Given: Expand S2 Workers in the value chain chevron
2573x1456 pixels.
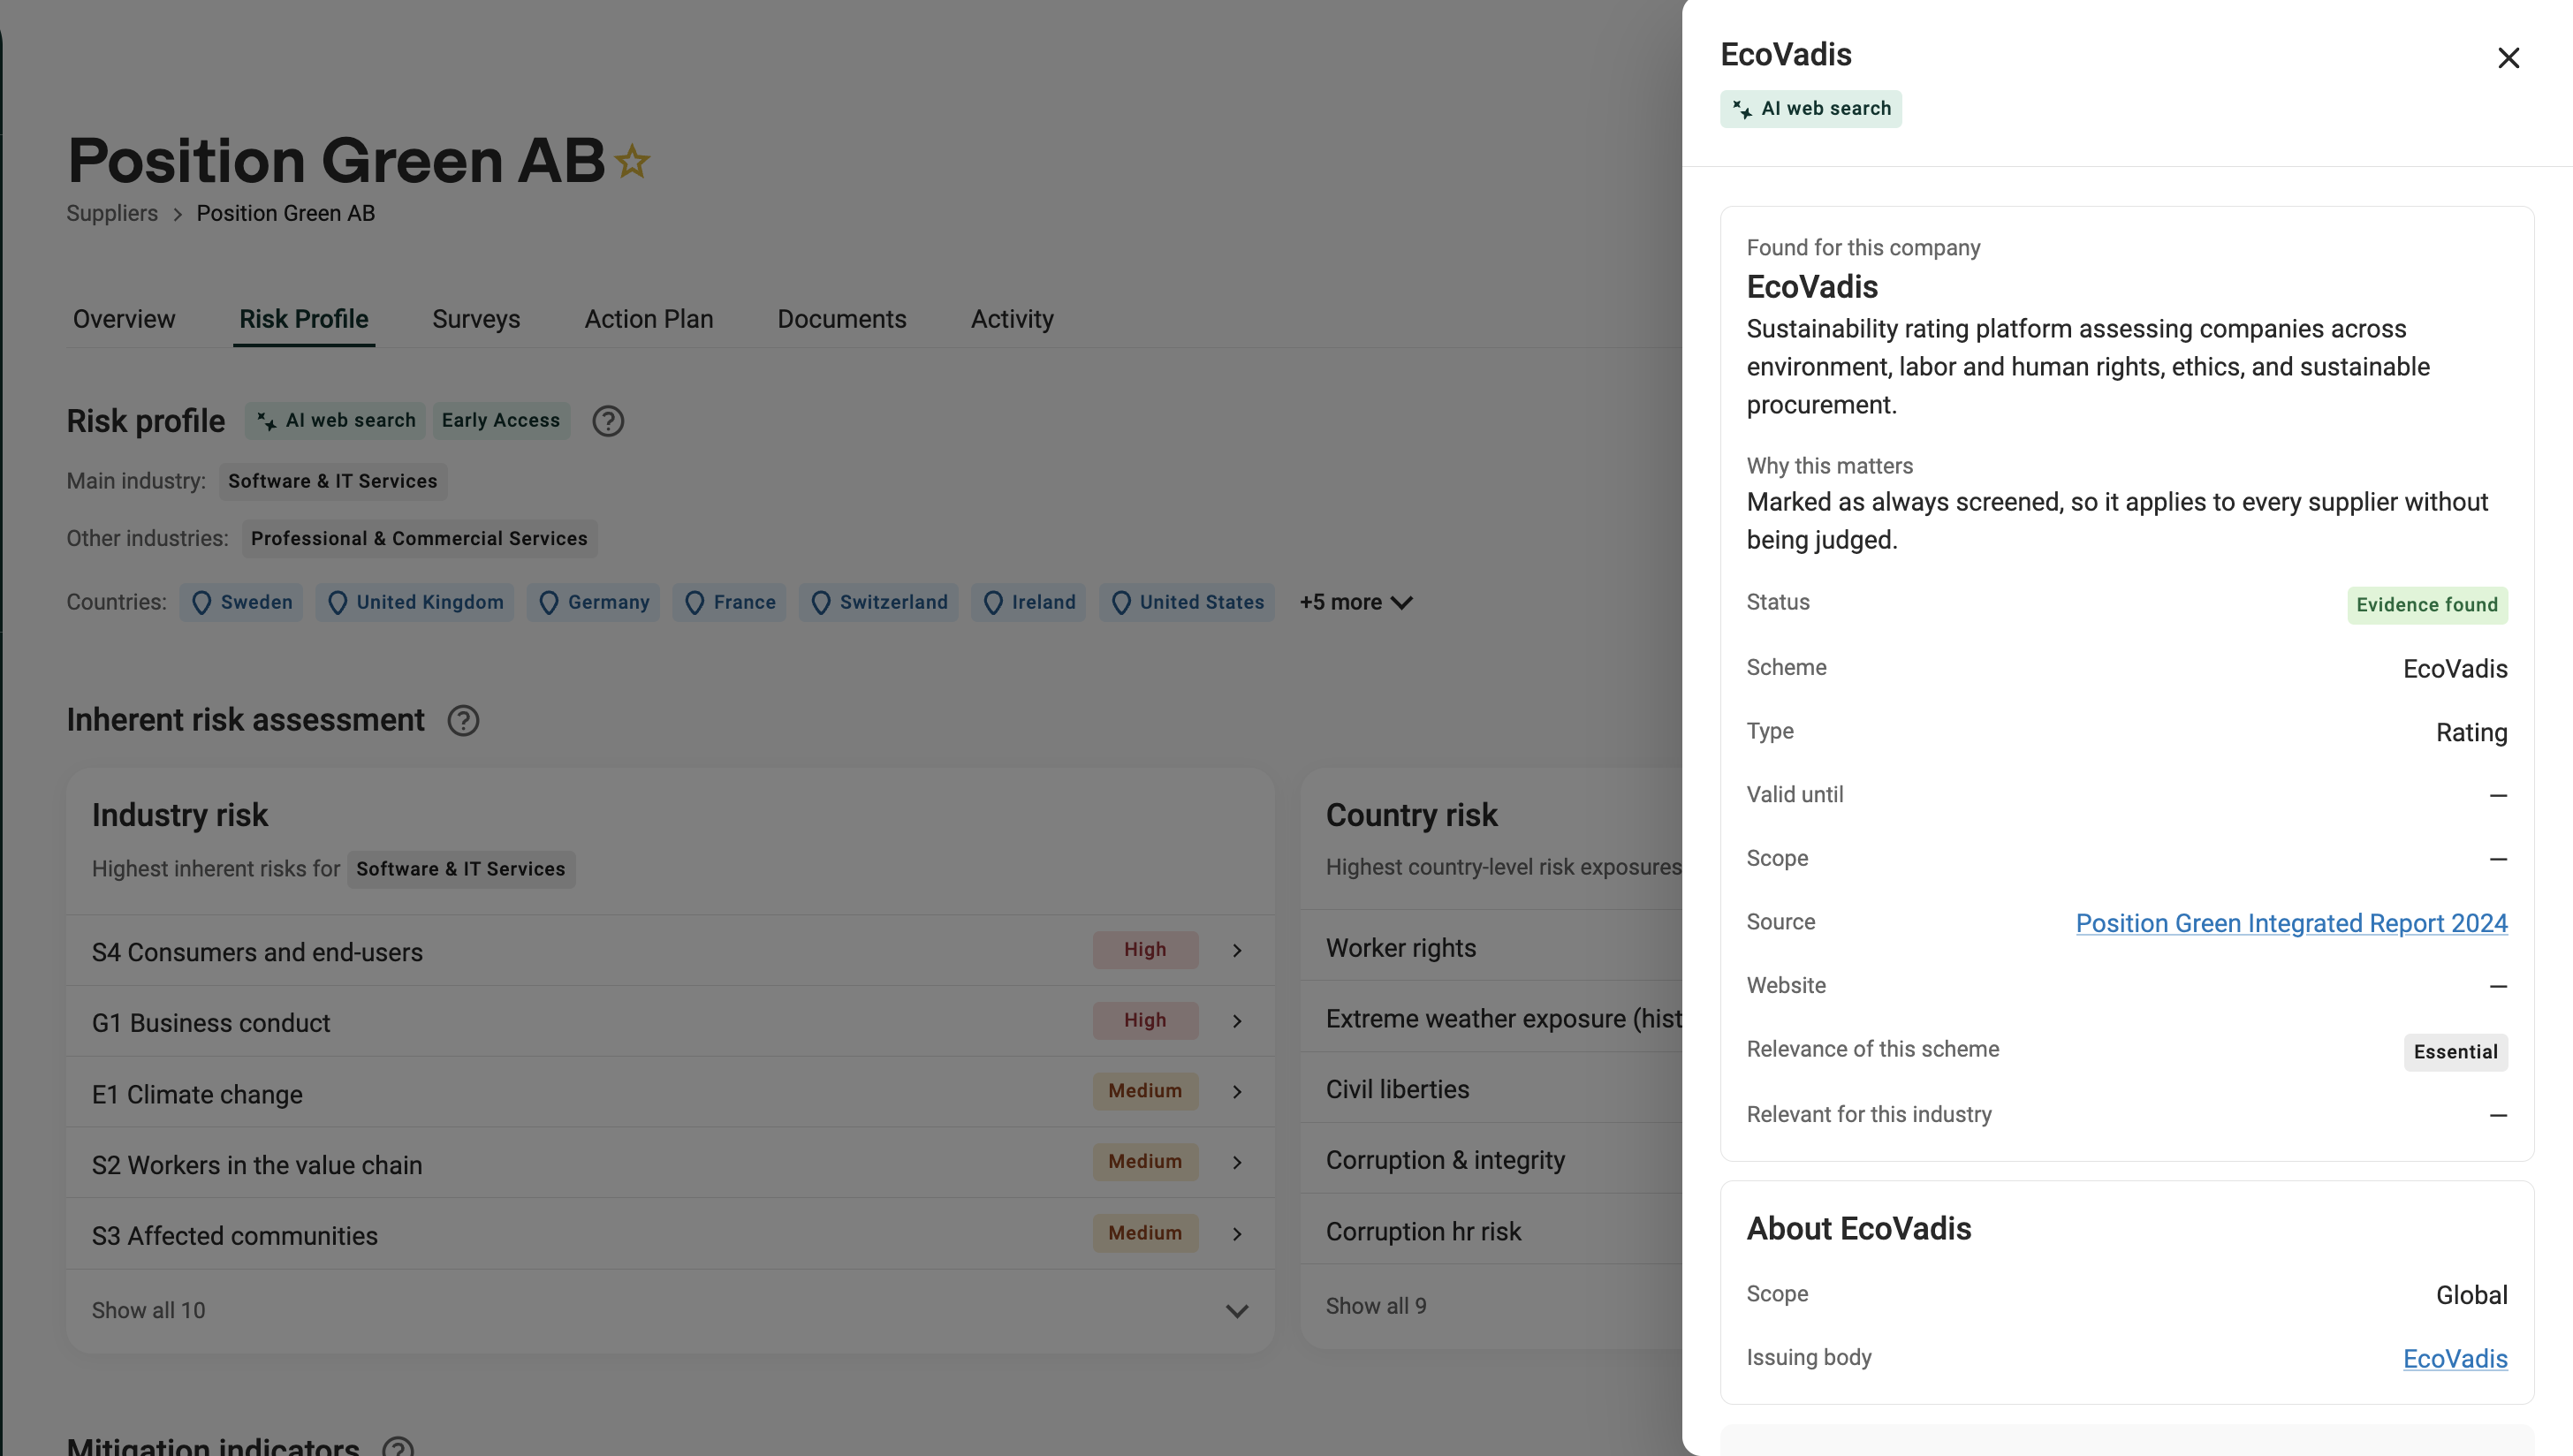Looking at the screenshot, I should point(1237,1163).
